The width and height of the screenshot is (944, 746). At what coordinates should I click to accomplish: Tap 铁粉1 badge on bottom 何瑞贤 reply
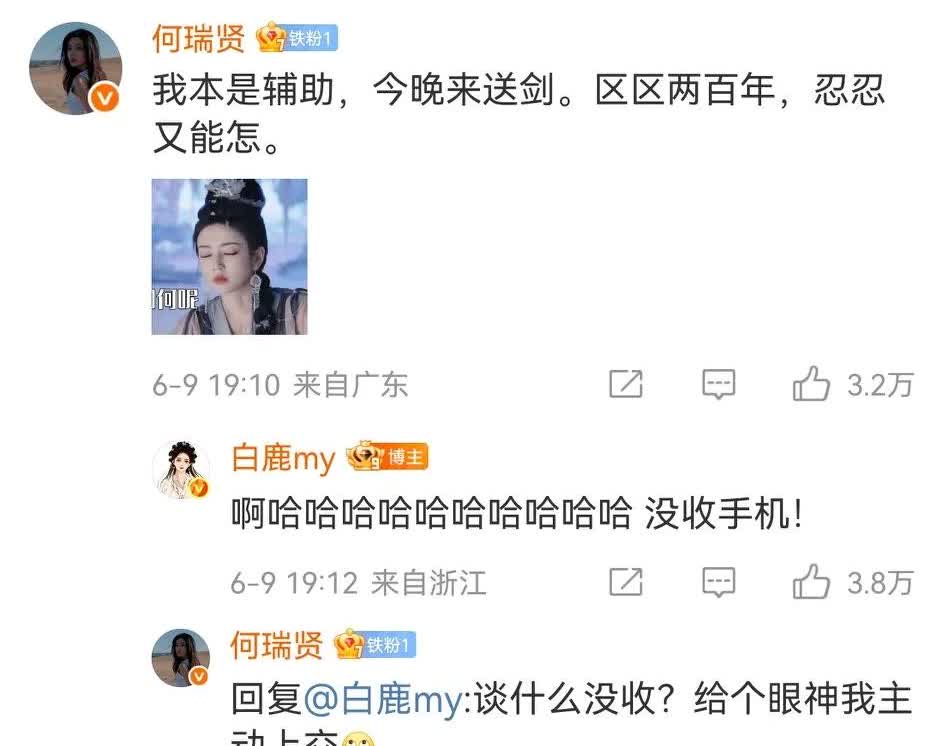(x=375, y=645)
